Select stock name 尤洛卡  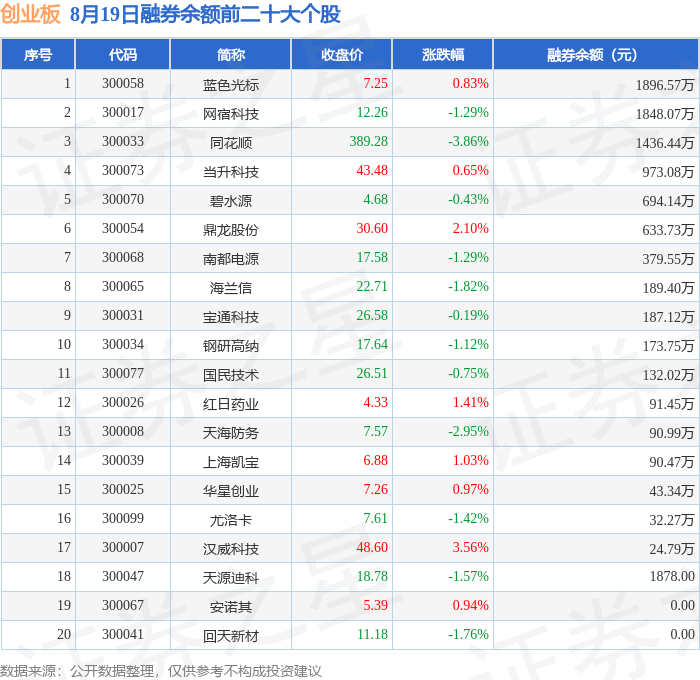coord(231,520)
